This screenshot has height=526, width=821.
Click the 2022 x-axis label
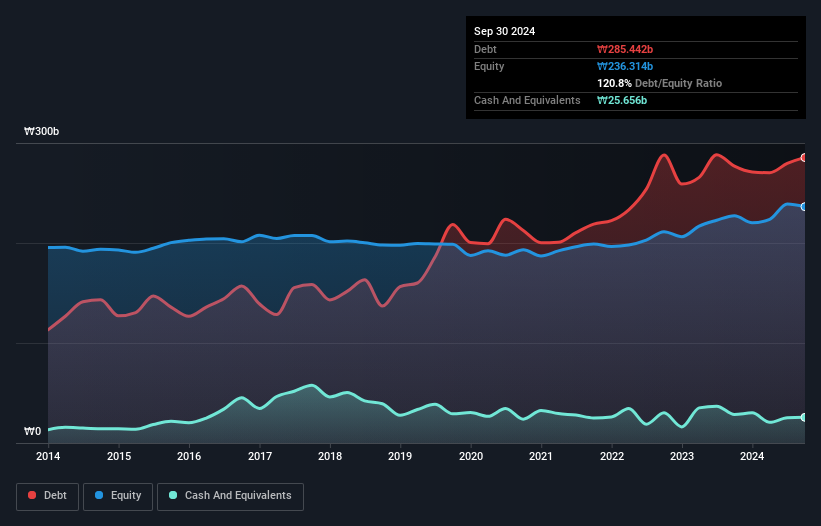(612, 456)
